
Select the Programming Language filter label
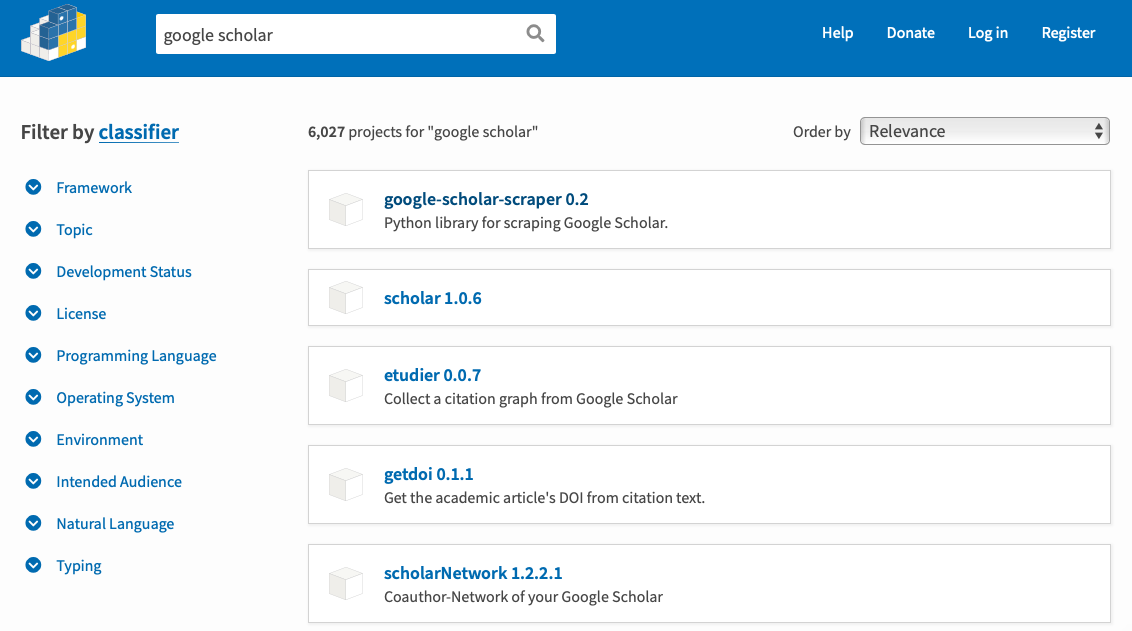(136, 356)
